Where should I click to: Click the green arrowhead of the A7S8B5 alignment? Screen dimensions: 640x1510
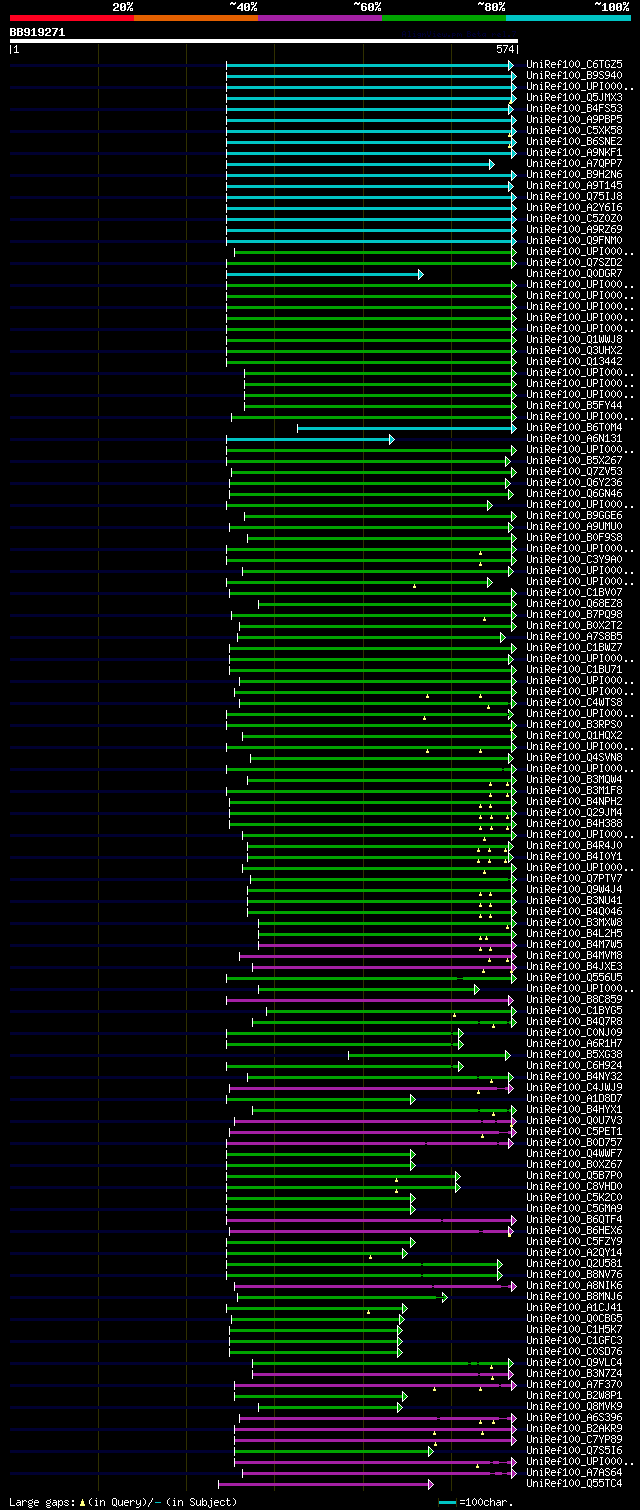click(x=502, y=637)
